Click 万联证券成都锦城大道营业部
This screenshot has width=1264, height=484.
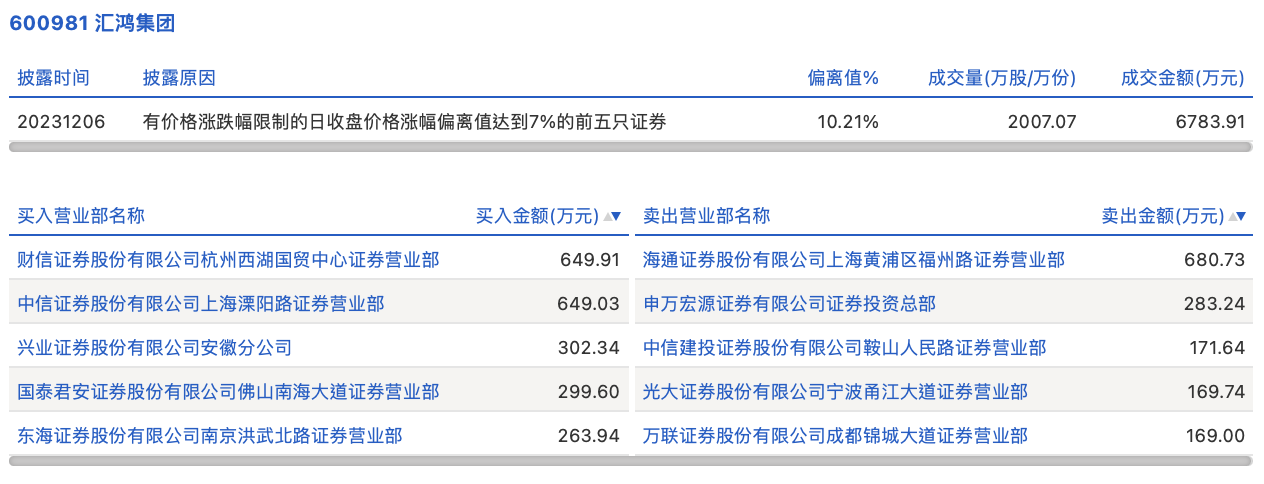[x=835, y=436]
